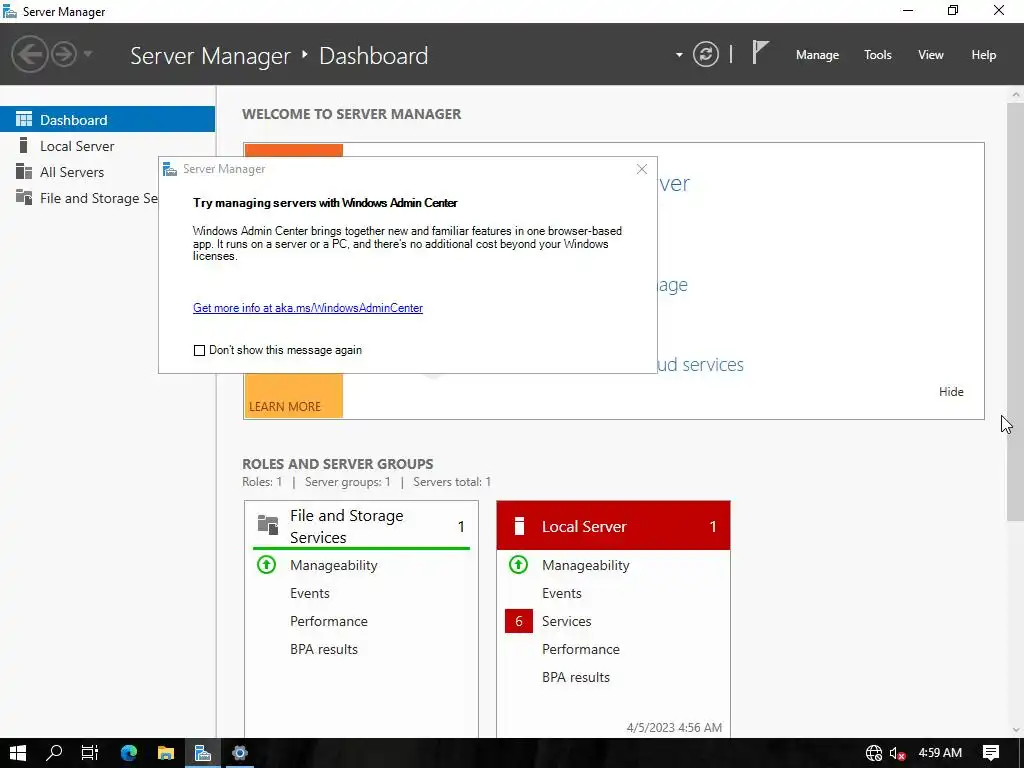Open the aka.ms/WindowsAdminCenter link

pos(308,308)
